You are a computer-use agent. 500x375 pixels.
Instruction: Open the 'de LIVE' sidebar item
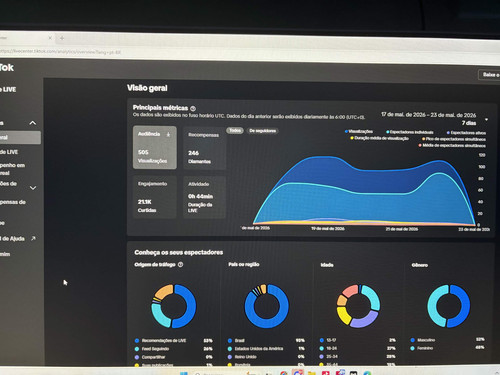tap(9, 152)
